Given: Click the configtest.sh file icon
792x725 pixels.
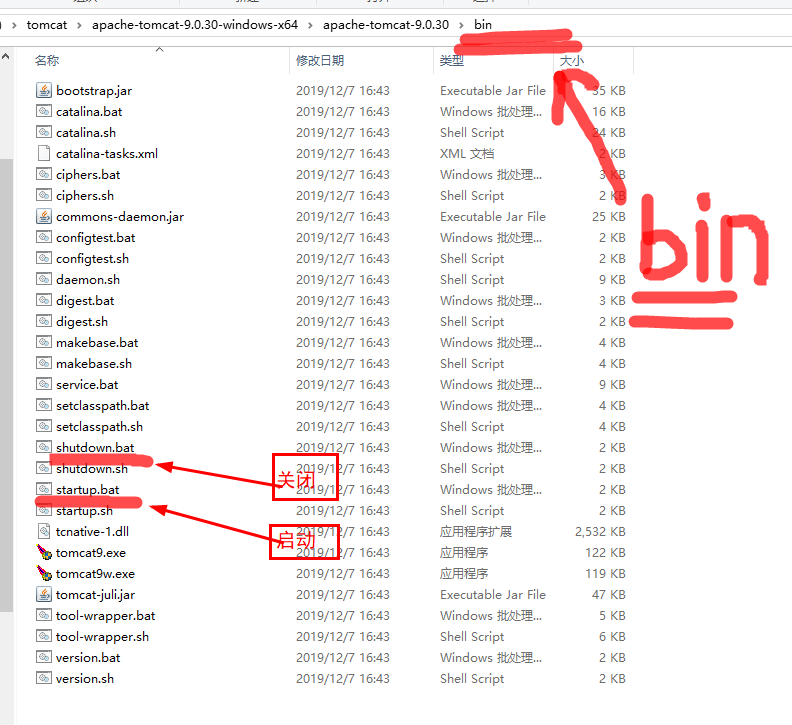Looking at the screenshot, I should pyautogui.click(x=44, y=258).
